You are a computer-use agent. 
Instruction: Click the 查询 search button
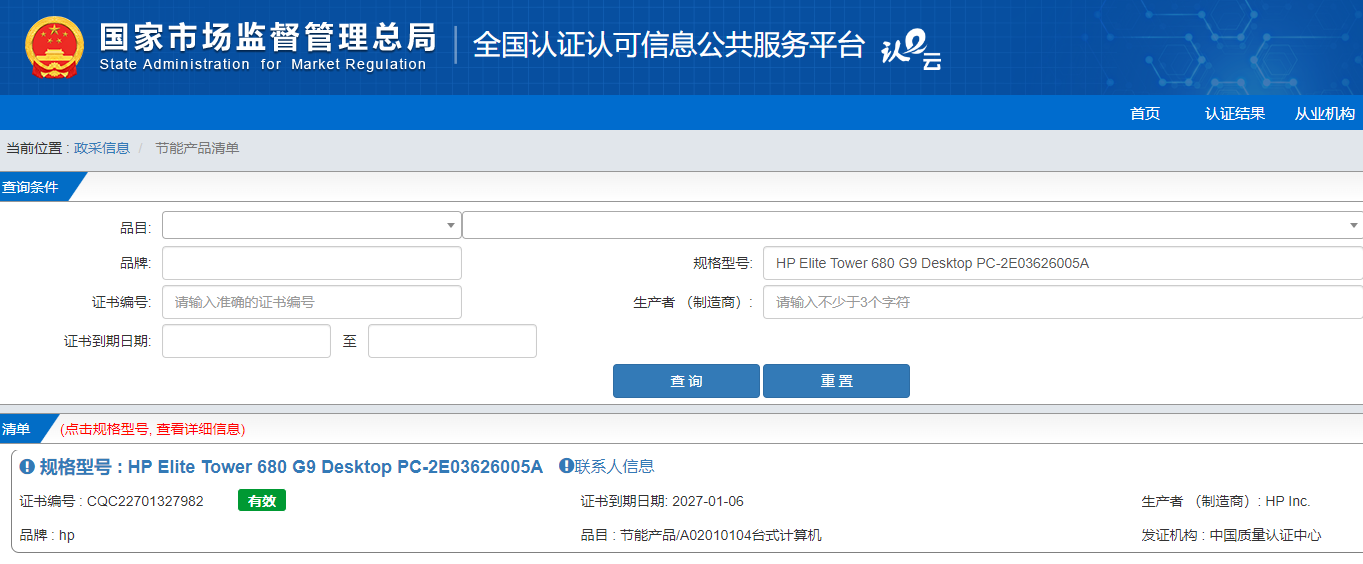[x=686, y=381]
